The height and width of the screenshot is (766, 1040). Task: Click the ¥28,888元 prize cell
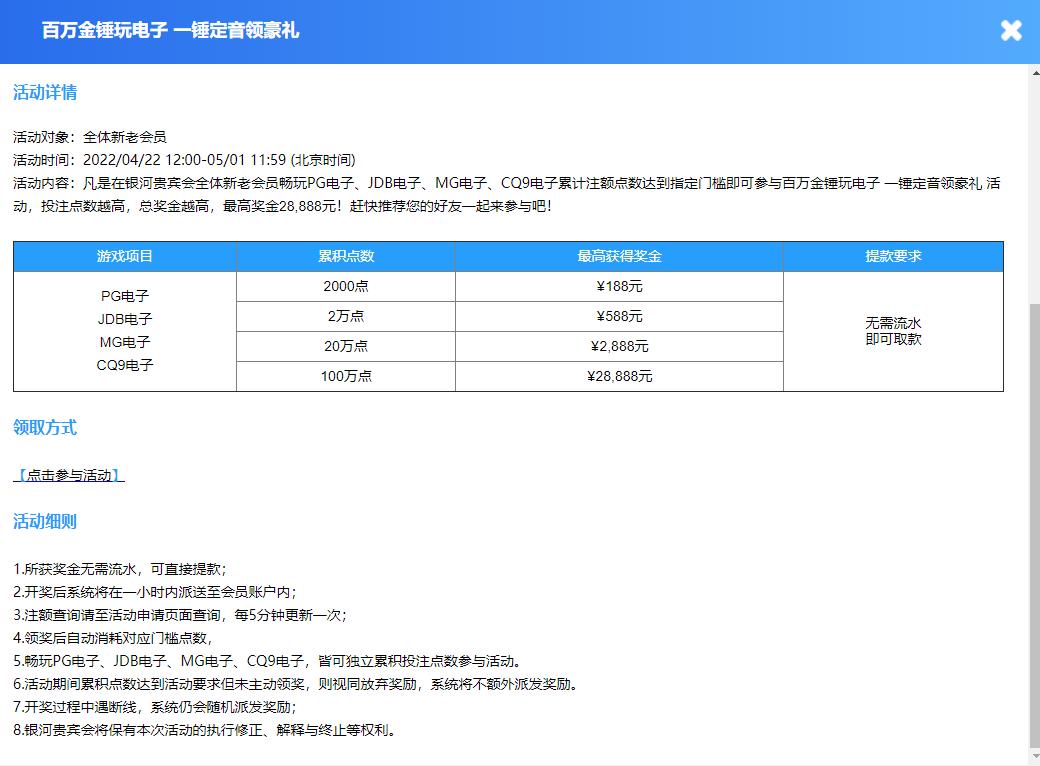pos(619,377)
